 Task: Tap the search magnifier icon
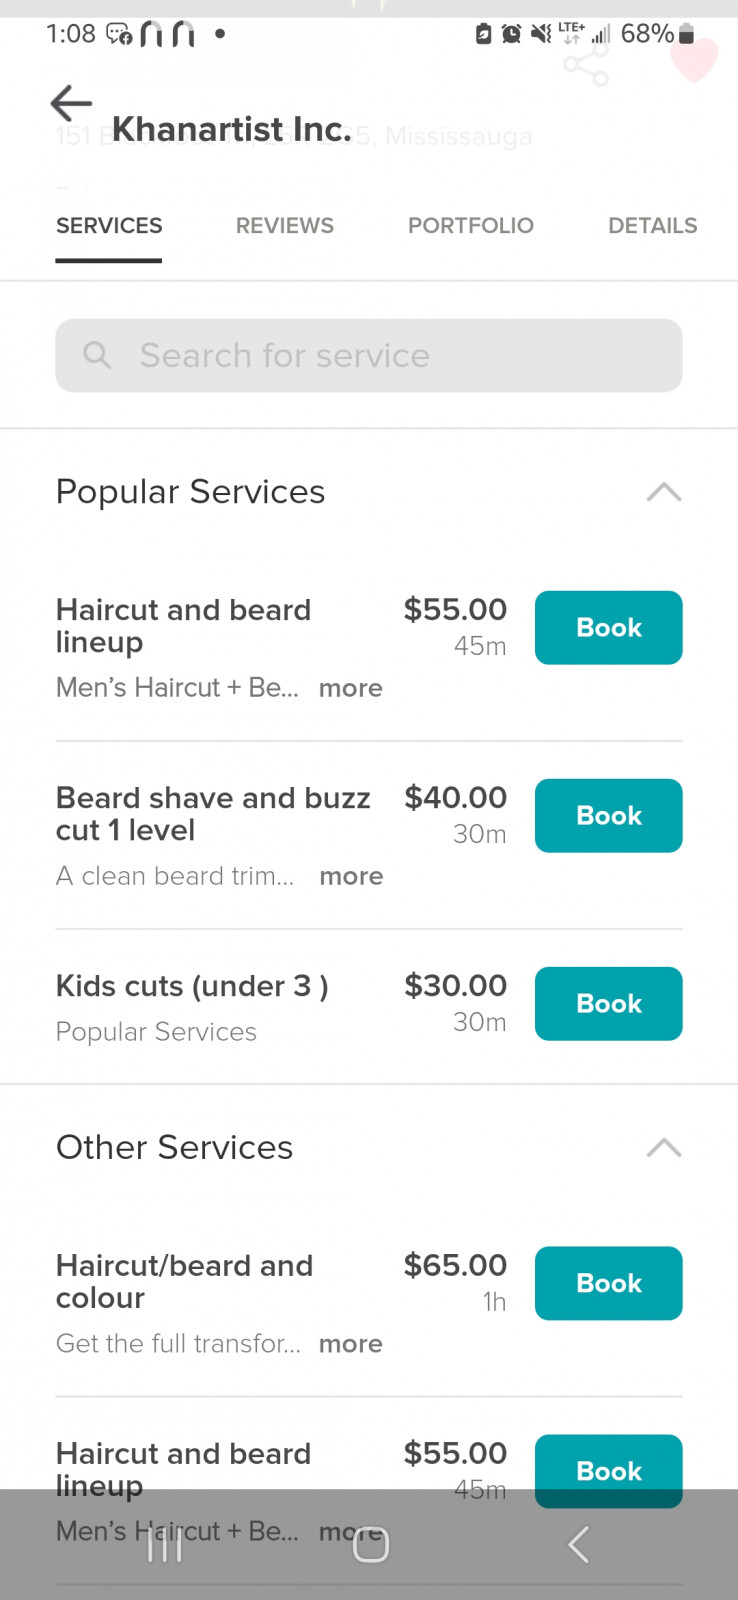tap(97, 355)
